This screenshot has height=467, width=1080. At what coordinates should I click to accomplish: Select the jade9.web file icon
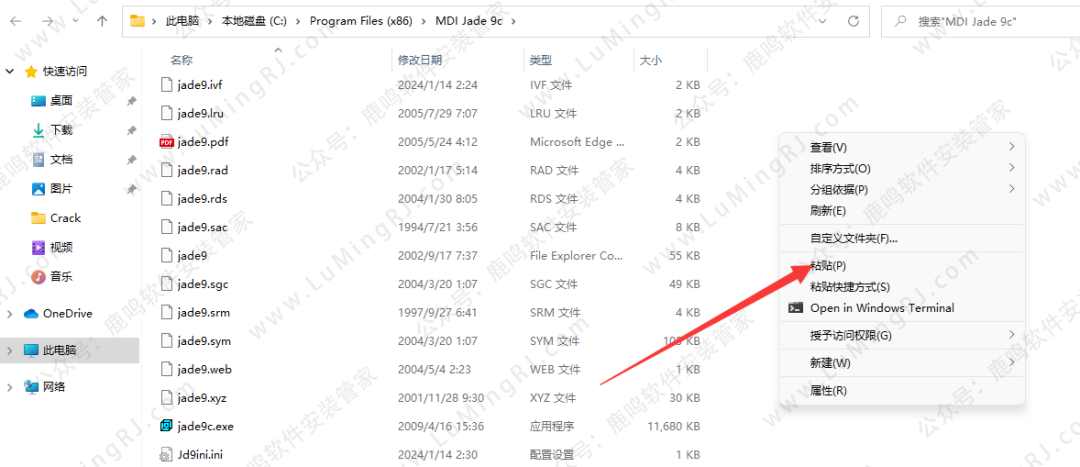click(165, 369)
